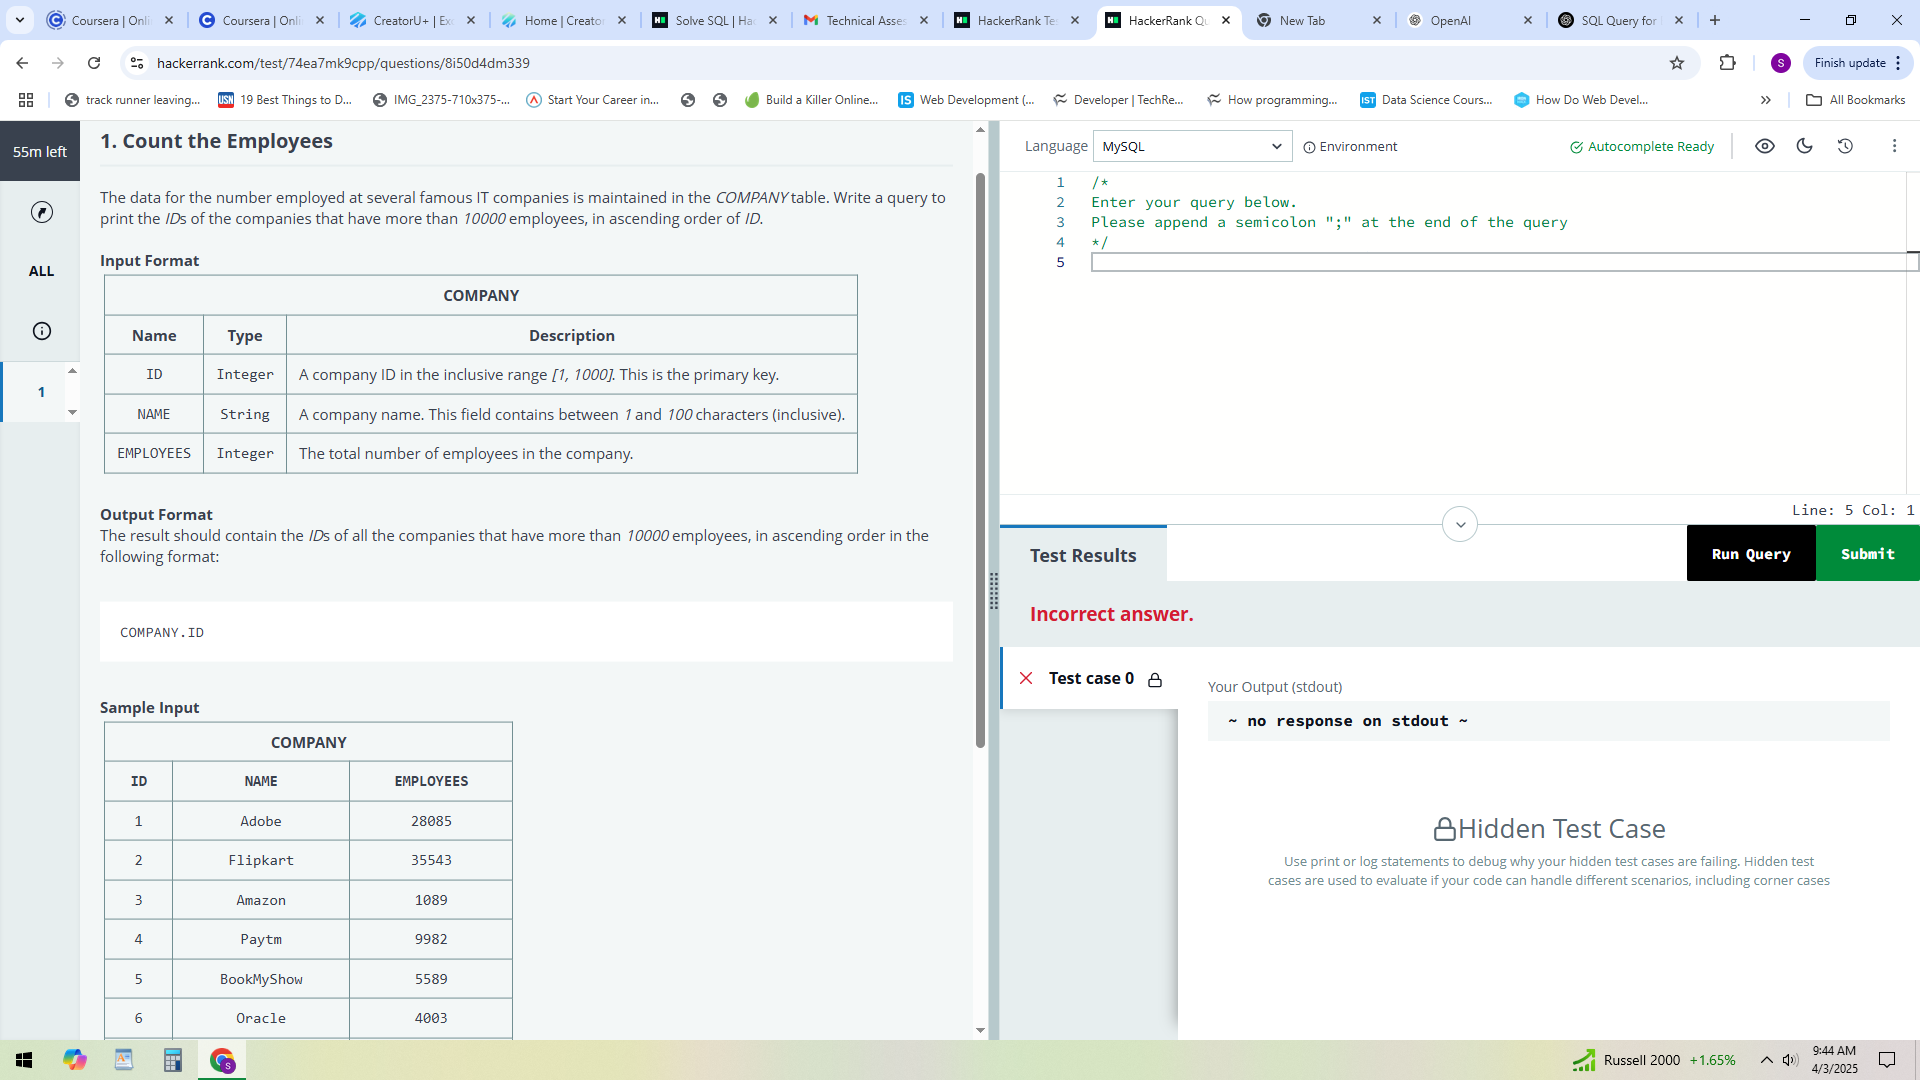Expand the hidden bookmarks overflow chevron

pos(1766,99)
